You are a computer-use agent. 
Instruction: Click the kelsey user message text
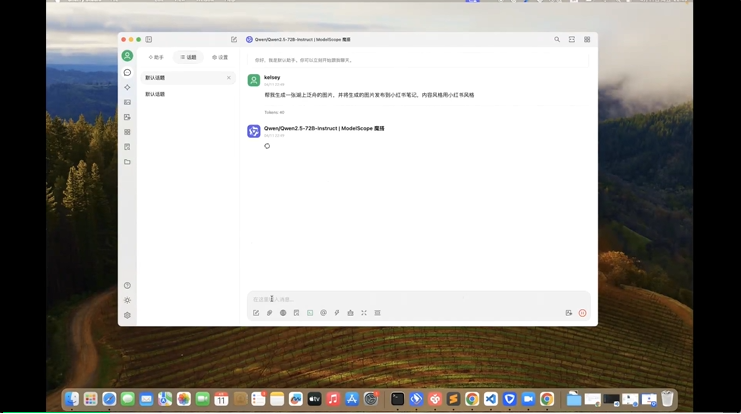[369, 95]
